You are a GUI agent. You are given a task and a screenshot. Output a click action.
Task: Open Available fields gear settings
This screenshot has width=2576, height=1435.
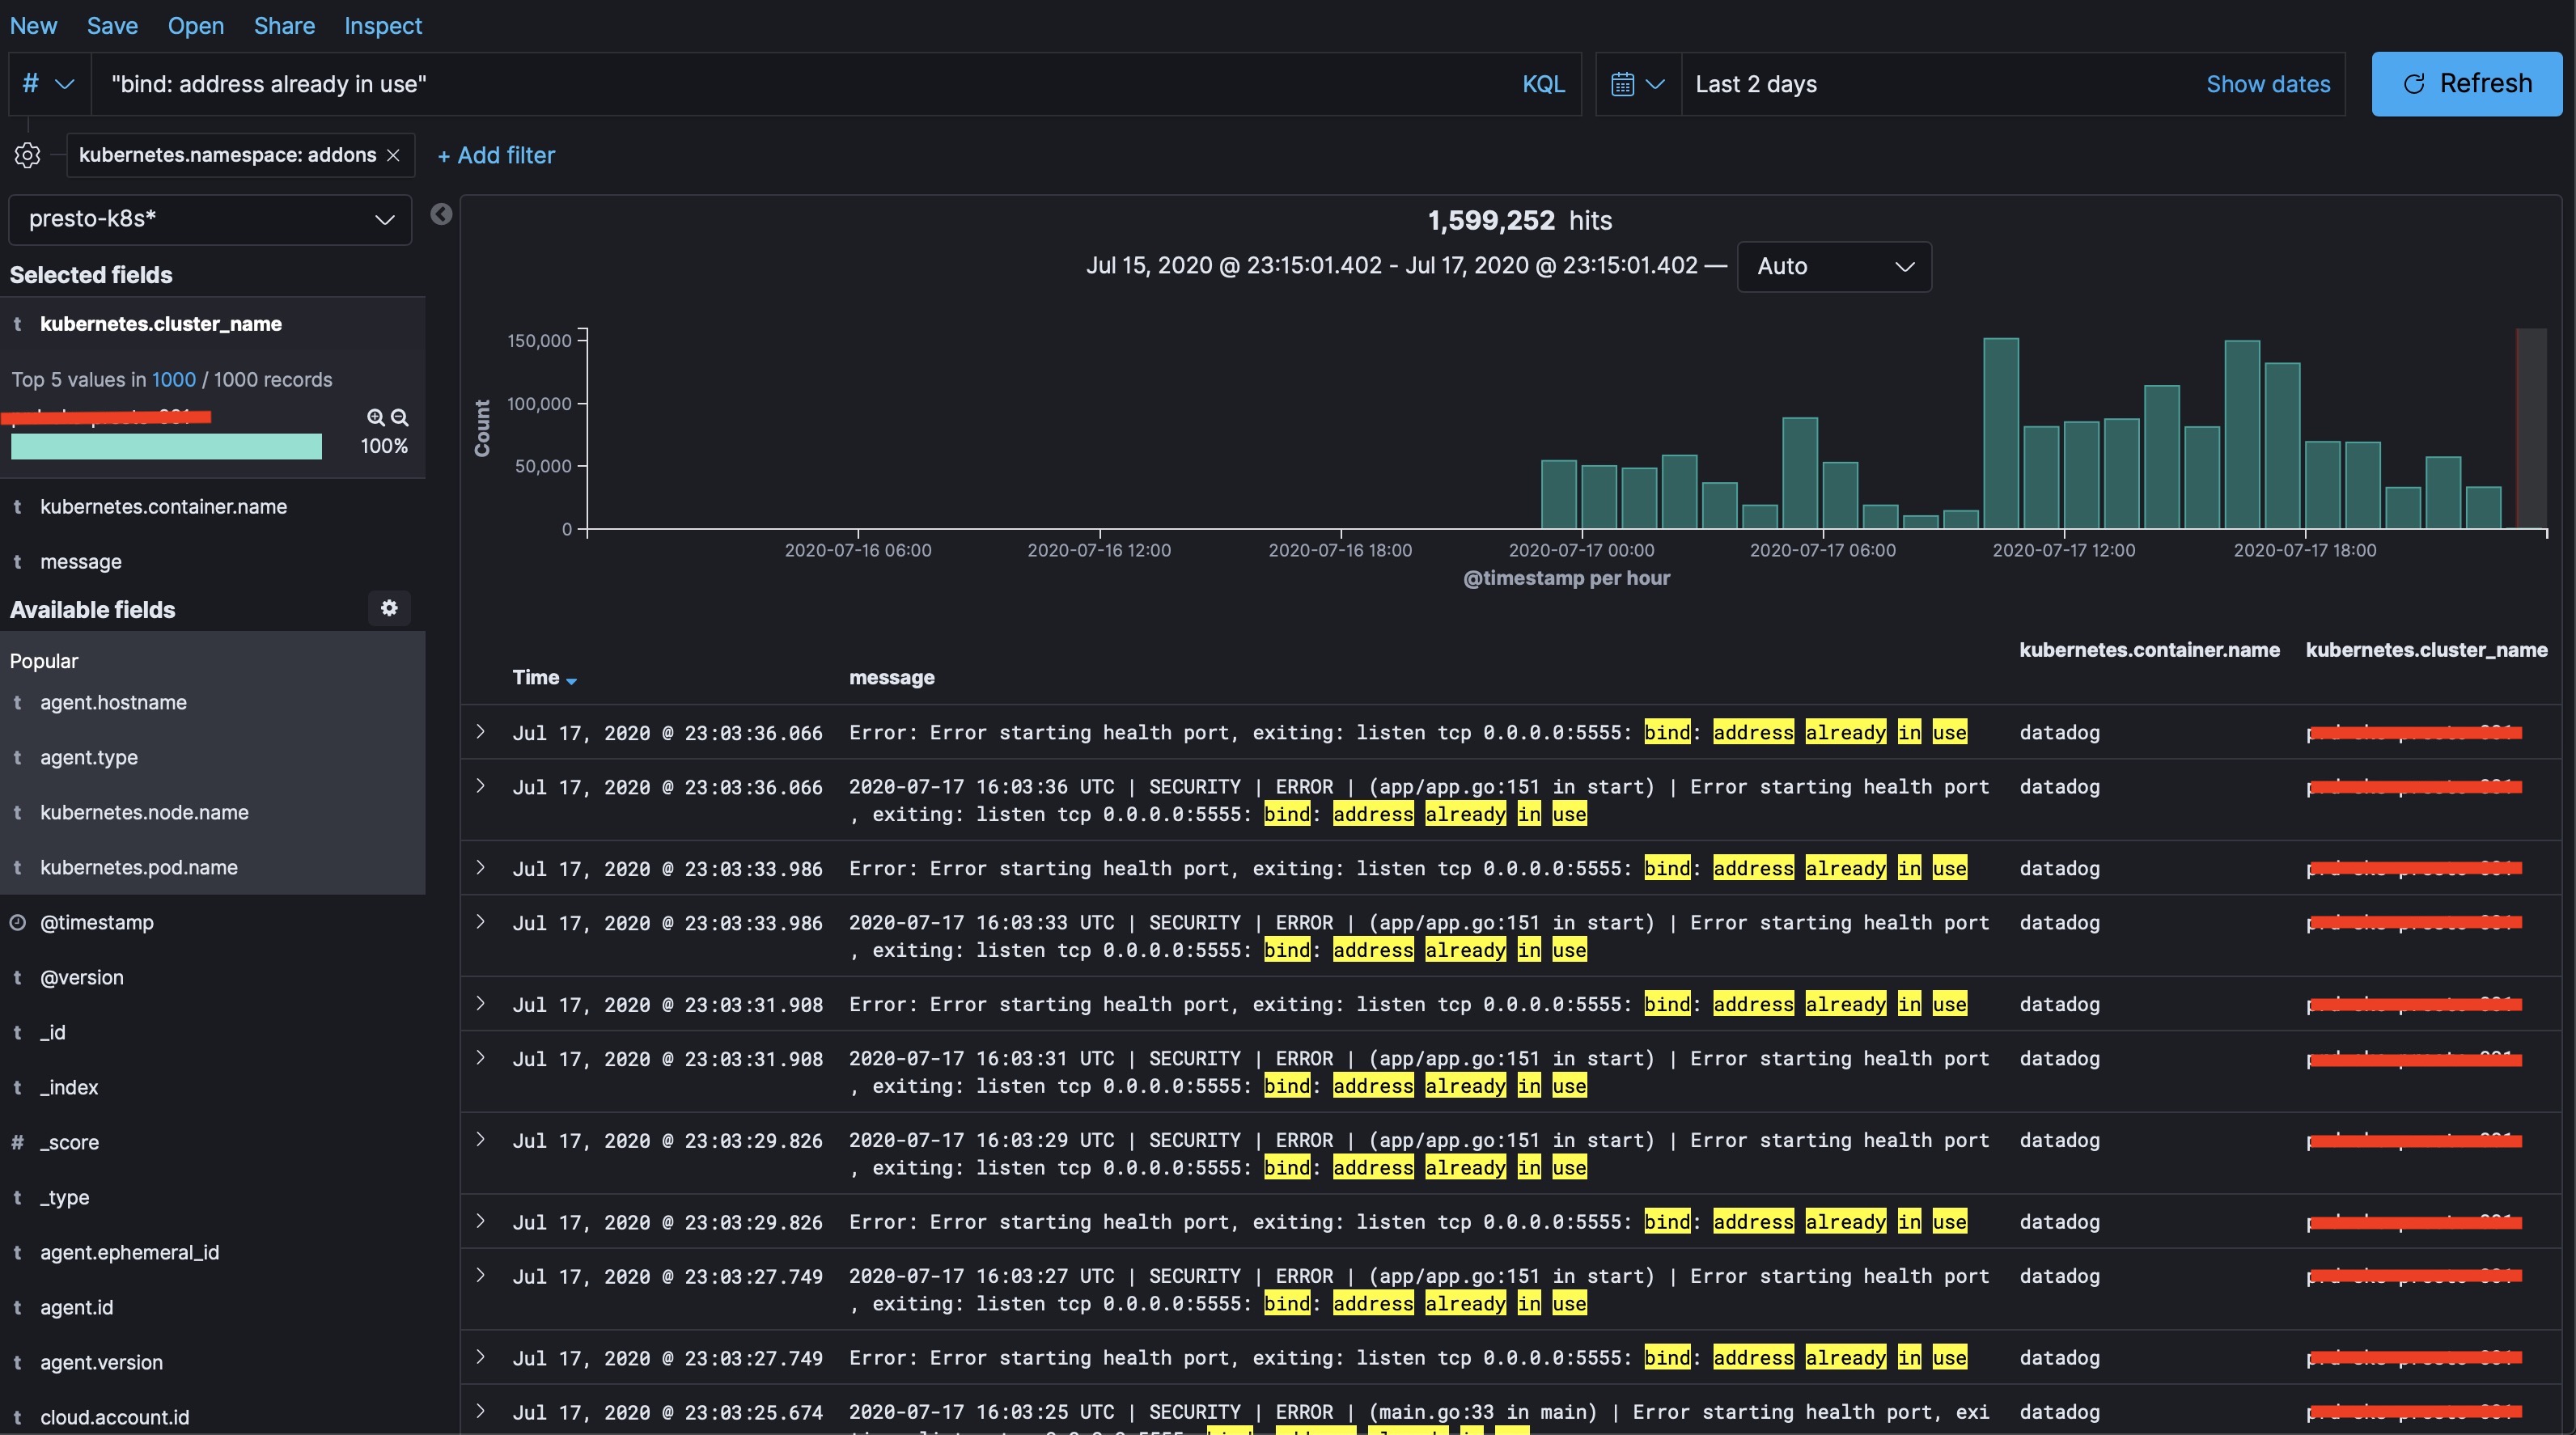click(389, 608)
